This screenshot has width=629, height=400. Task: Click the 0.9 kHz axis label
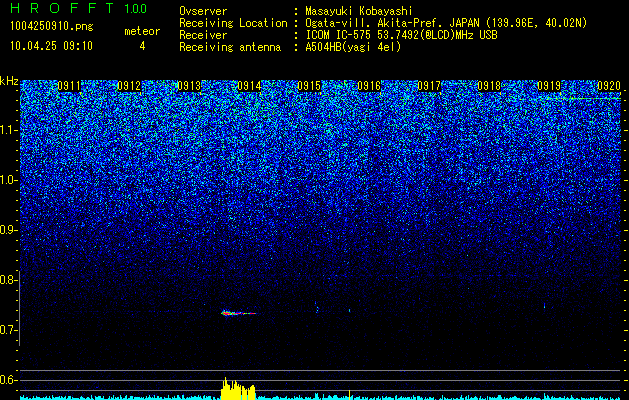coord(9,230)
